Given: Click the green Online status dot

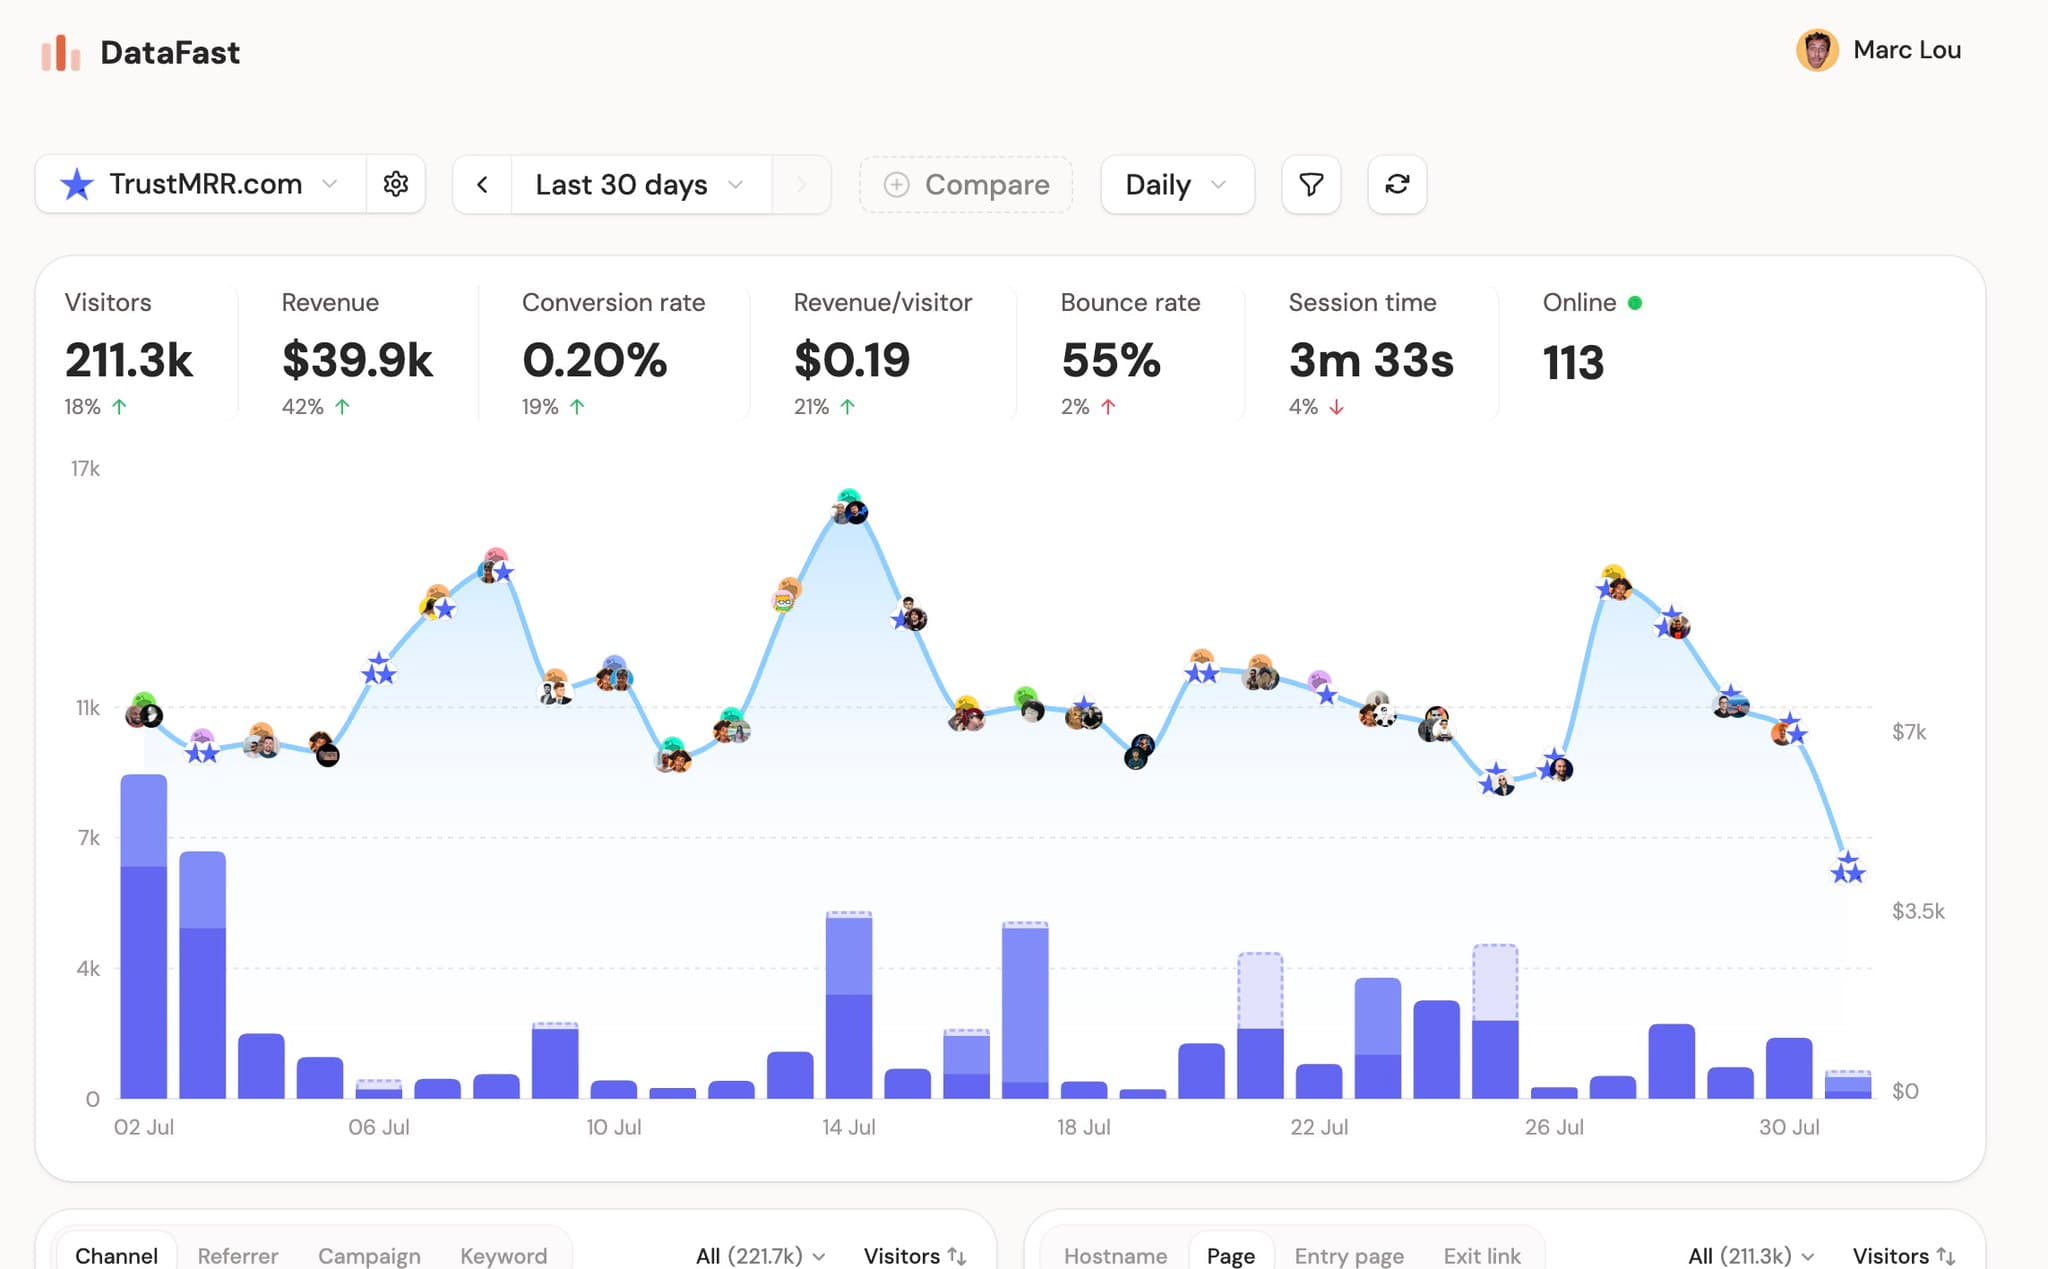Looking at the screenshot, I should click(x=1635, y=302).
